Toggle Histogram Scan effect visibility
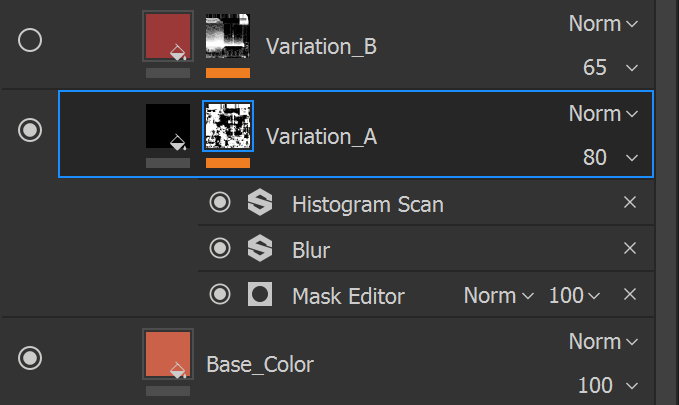 [220, 203]
